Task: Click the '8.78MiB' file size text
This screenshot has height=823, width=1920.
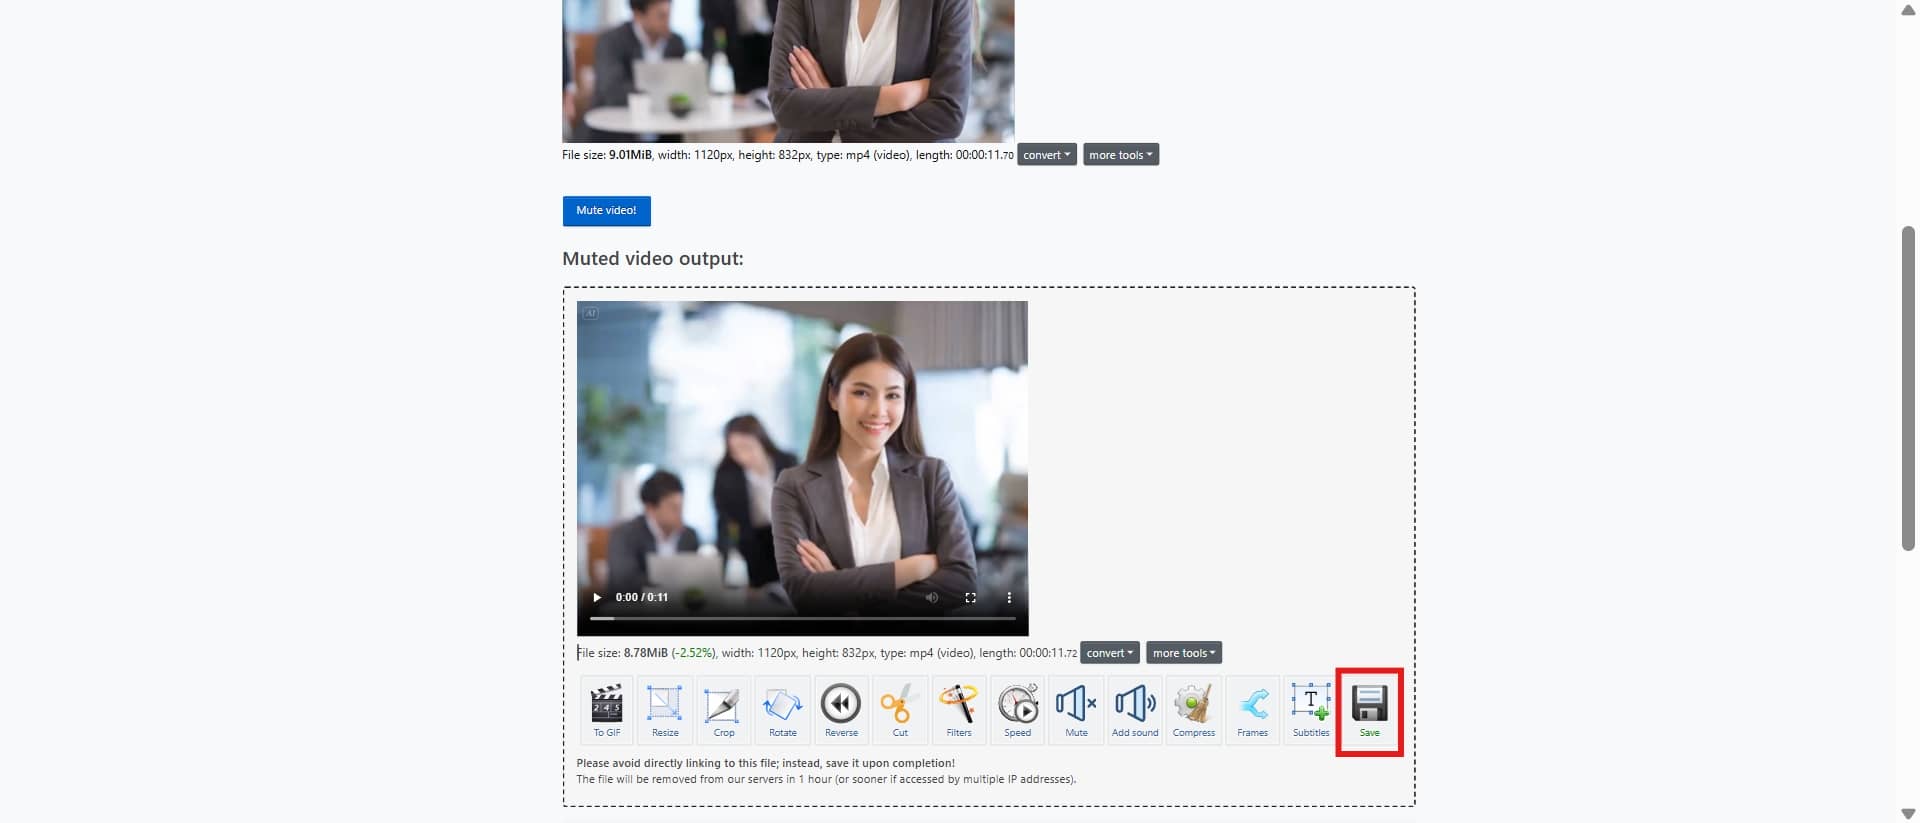Action: tap(646, 653)
